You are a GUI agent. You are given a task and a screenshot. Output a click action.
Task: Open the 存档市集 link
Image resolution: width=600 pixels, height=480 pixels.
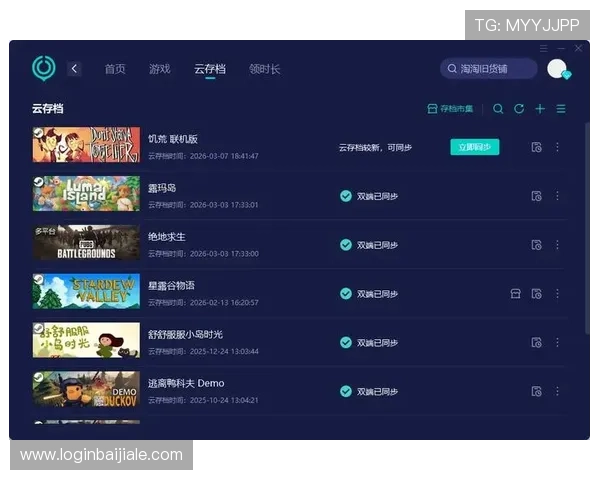(450, 109)
